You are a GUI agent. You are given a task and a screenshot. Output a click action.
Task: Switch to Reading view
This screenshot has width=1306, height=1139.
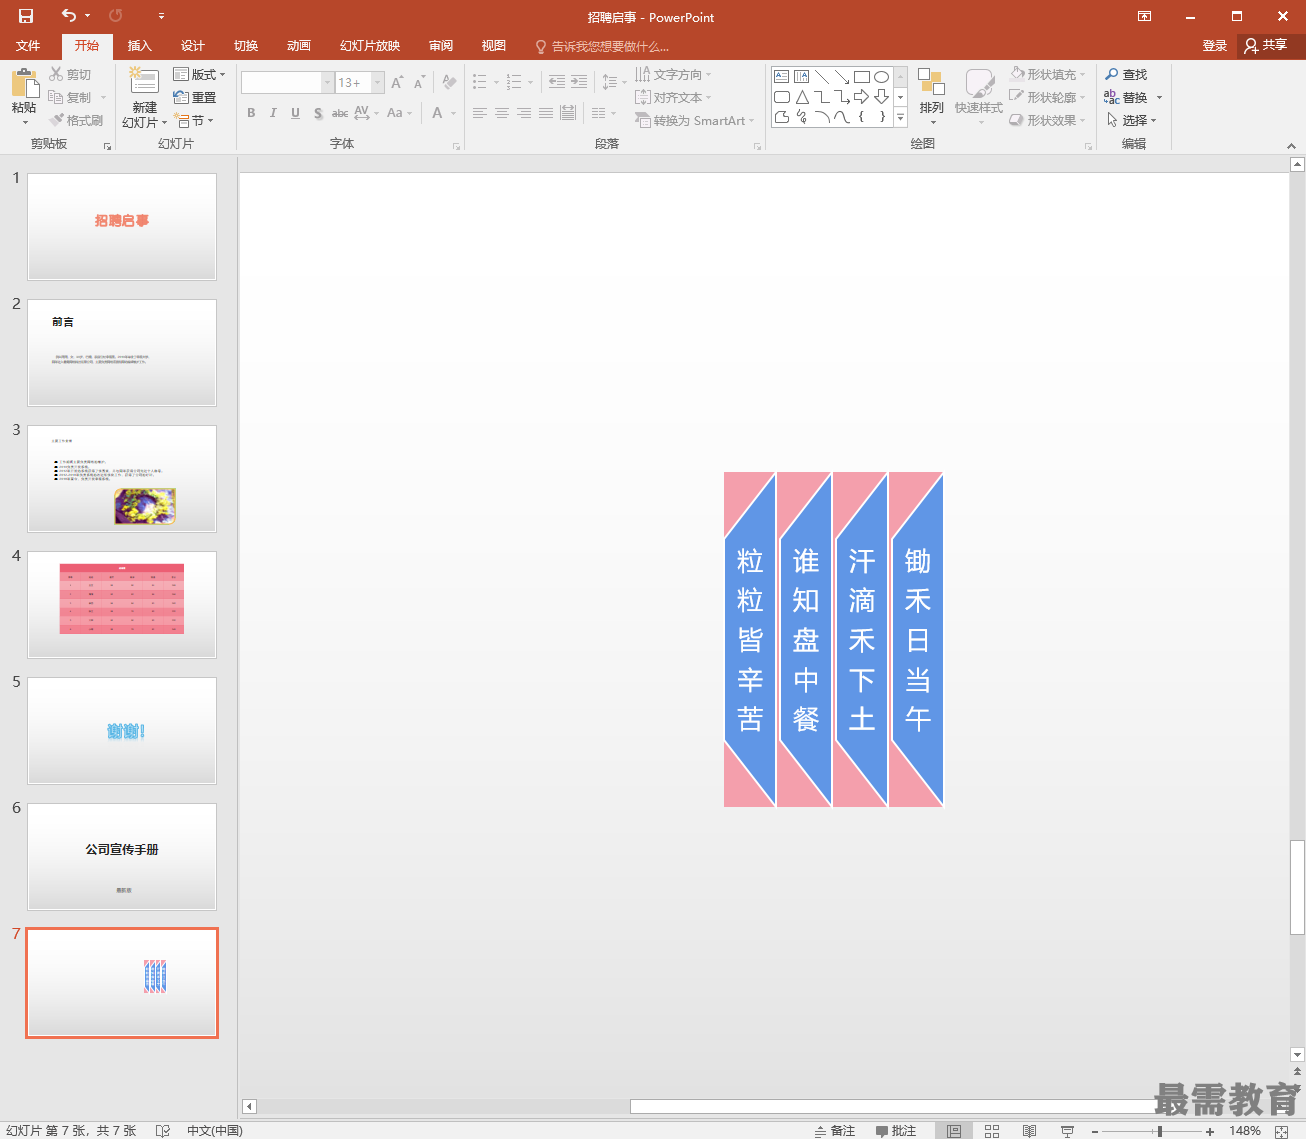(1030, 1131)
